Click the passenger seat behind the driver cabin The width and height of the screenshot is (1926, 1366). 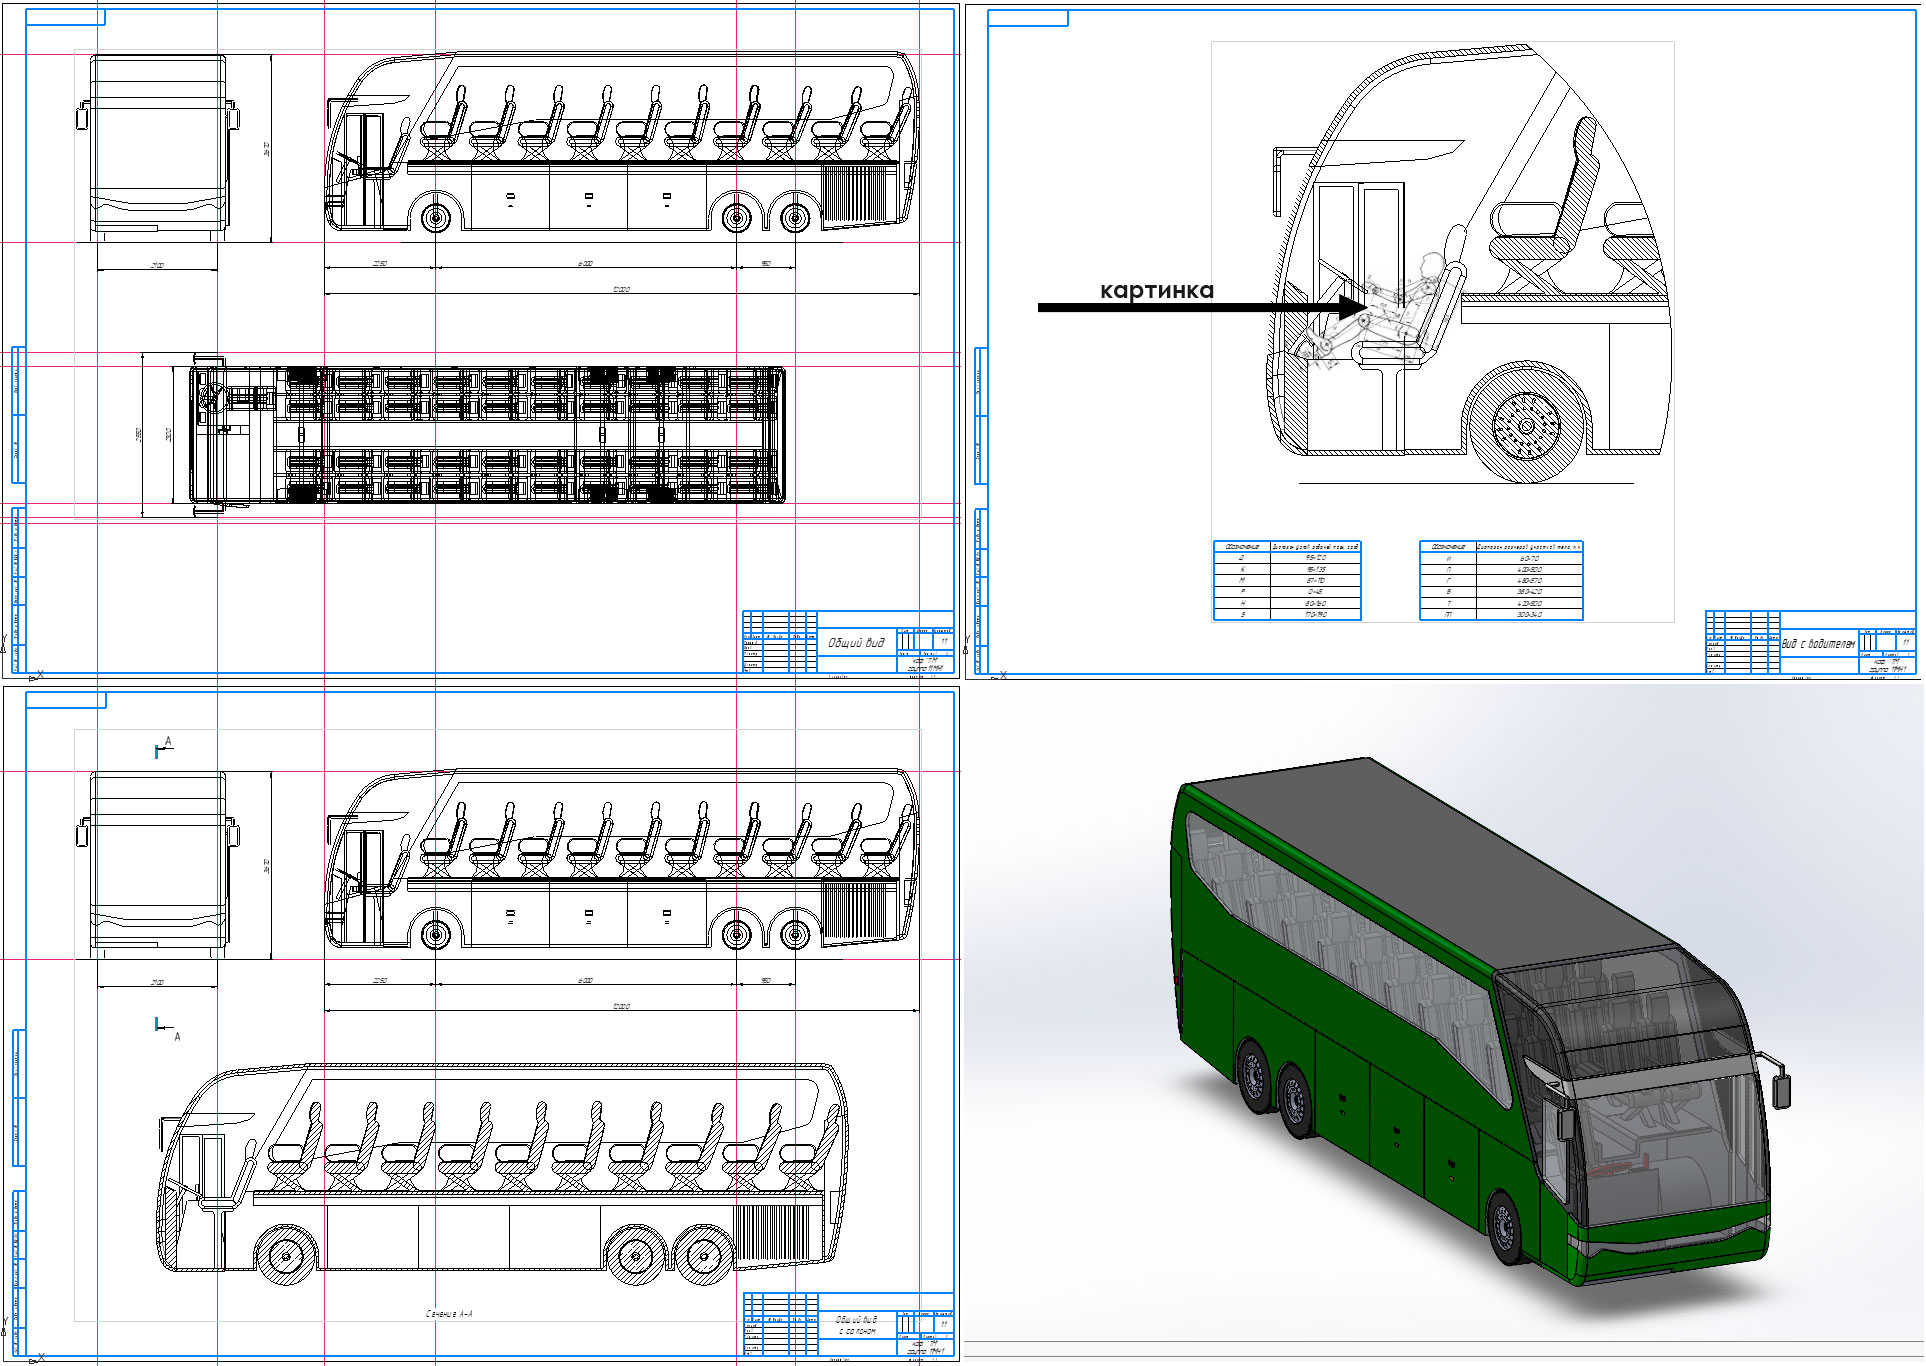(x=1545, y=205)
